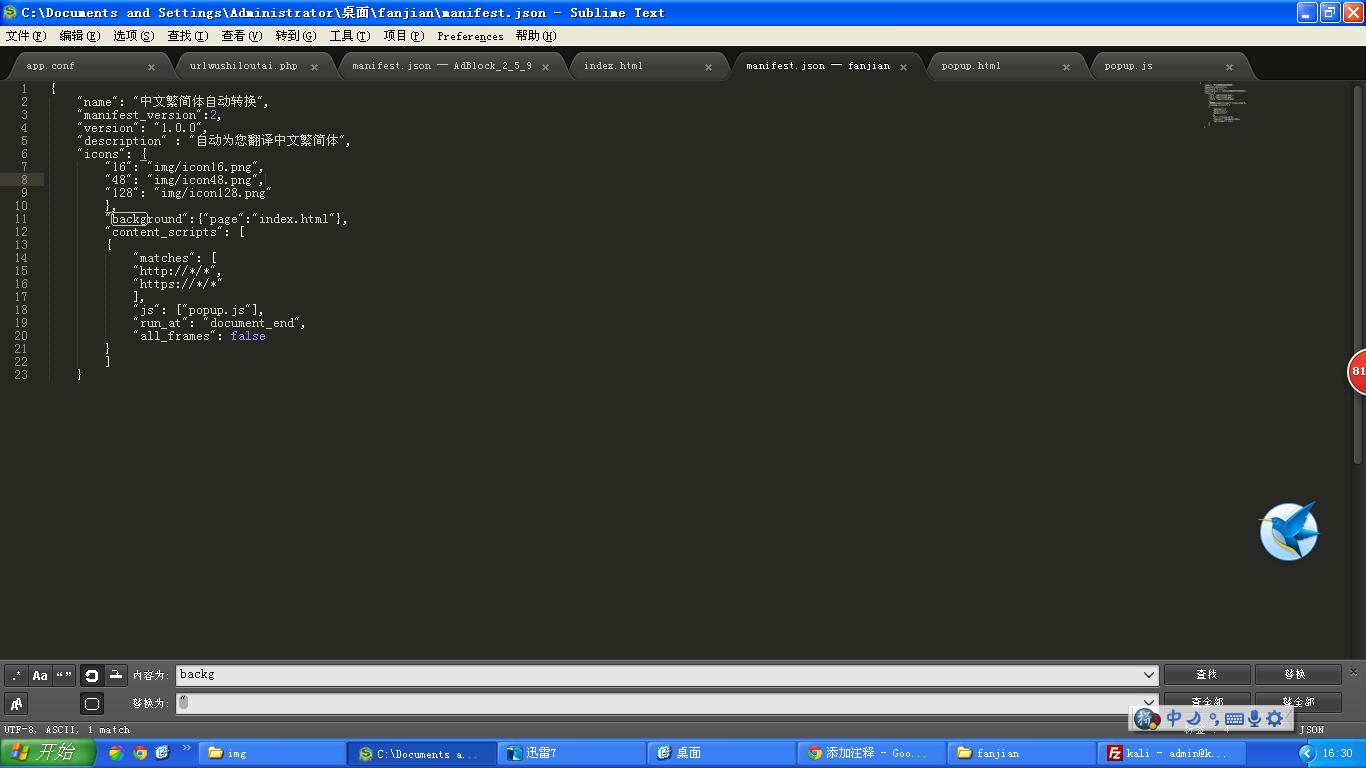
Task: Open the fanjian folder taskbar window
Action: (x=1019, y=753)
